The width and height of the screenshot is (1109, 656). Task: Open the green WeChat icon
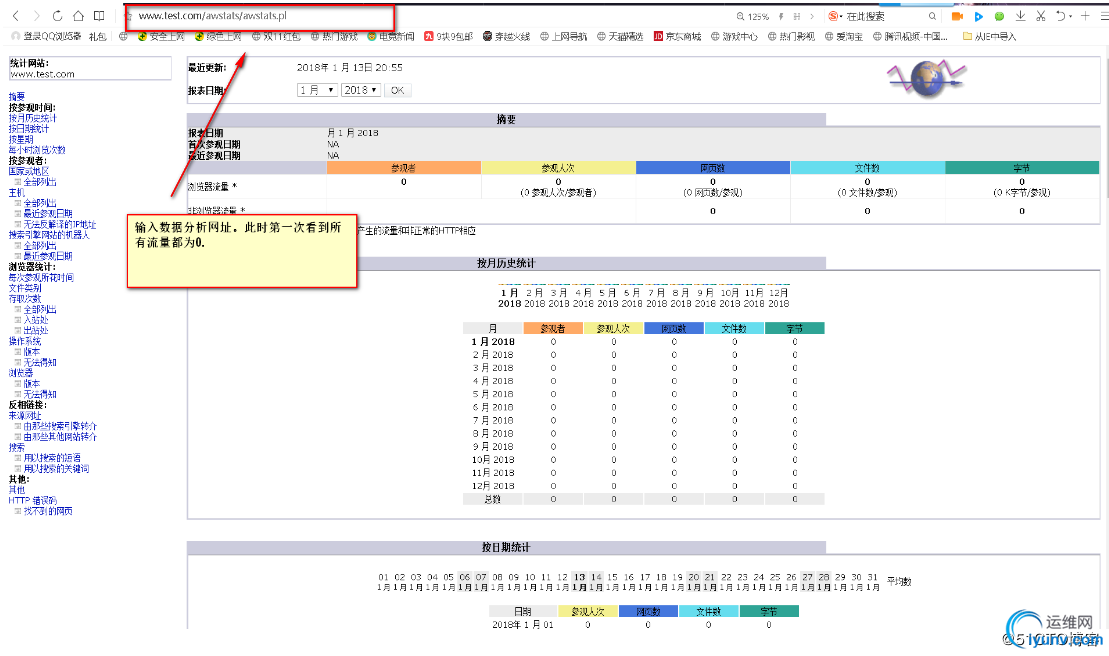(999, 16)
